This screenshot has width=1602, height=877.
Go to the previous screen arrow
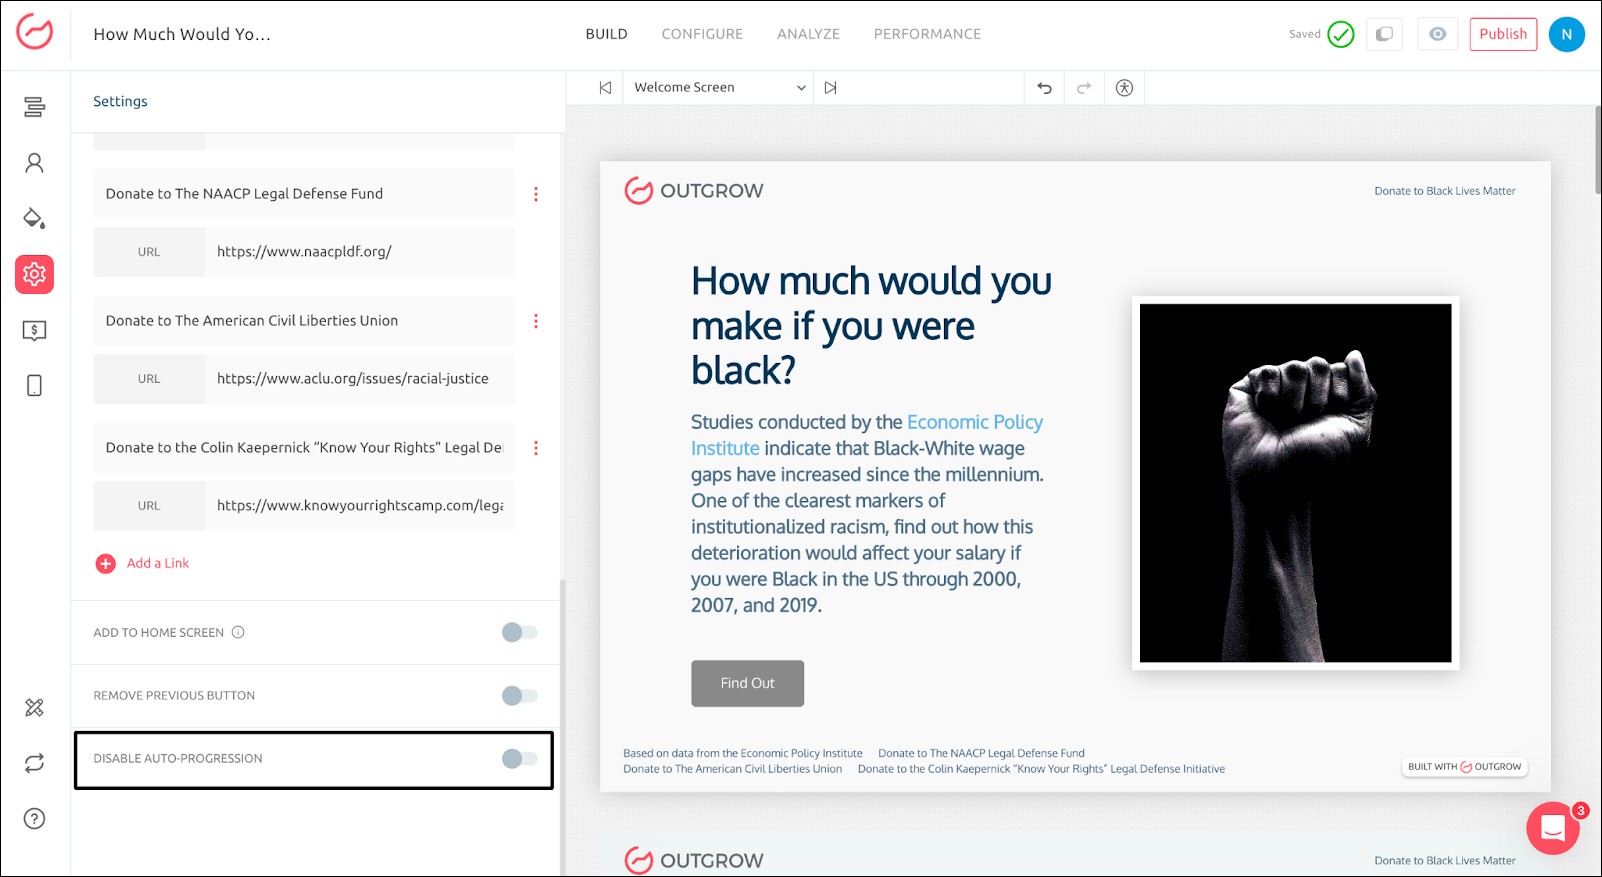pos(605,88)
